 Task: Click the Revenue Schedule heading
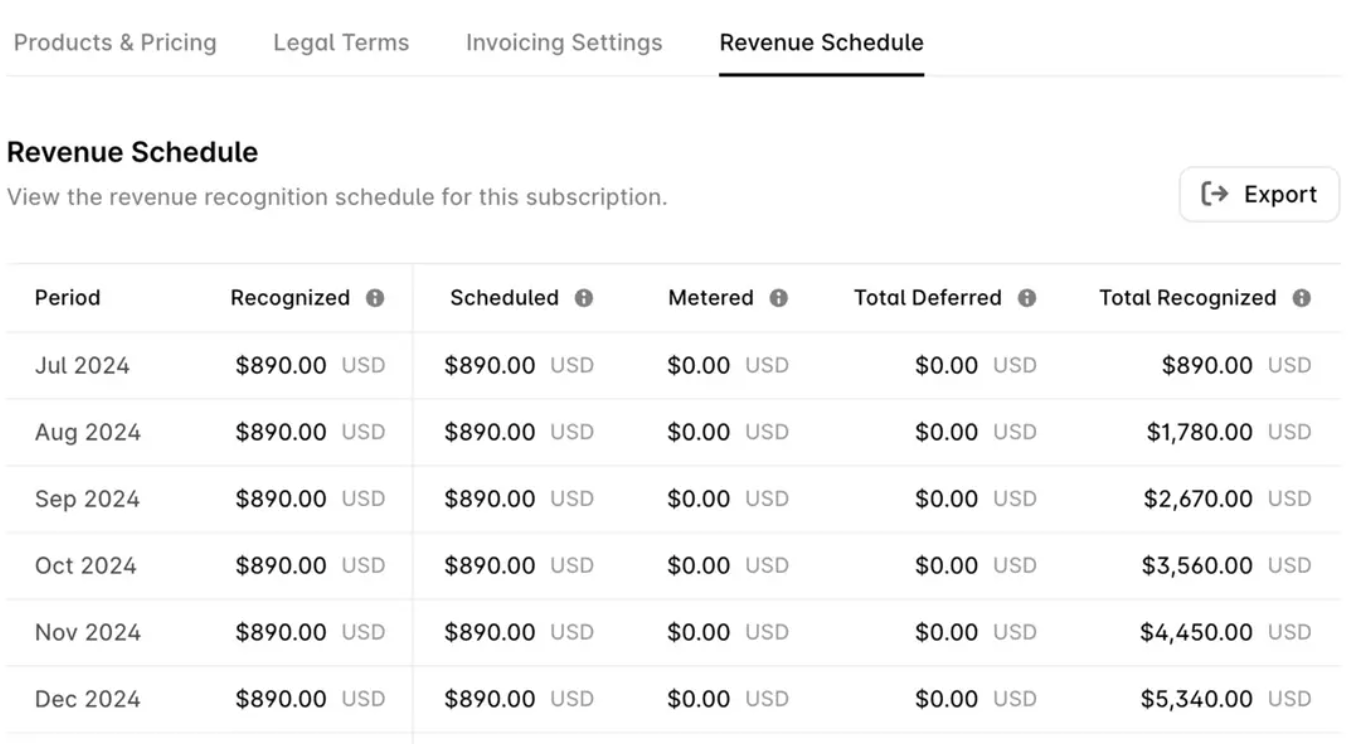[x=132, y=152]
